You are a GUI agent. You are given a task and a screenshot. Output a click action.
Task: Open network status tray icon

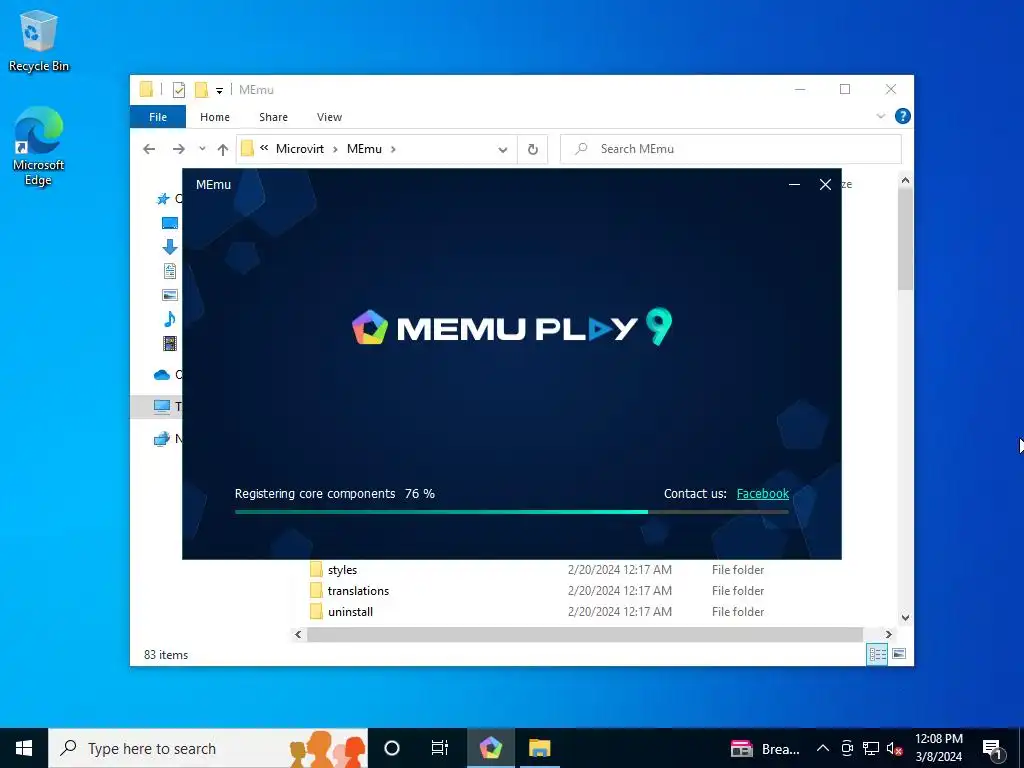pos(871,748)
